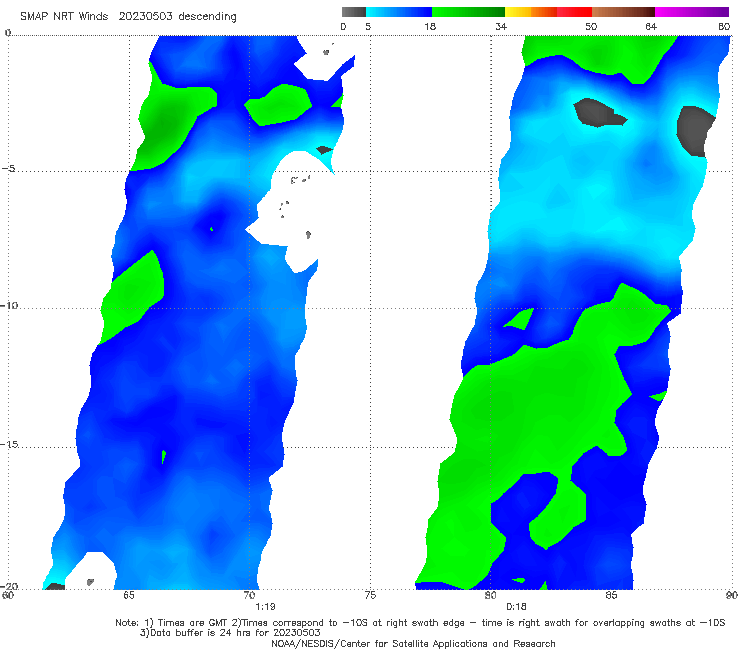Click the green 18–34 color bar segment
Screen dimensions: 740x650
click(468, 12)
